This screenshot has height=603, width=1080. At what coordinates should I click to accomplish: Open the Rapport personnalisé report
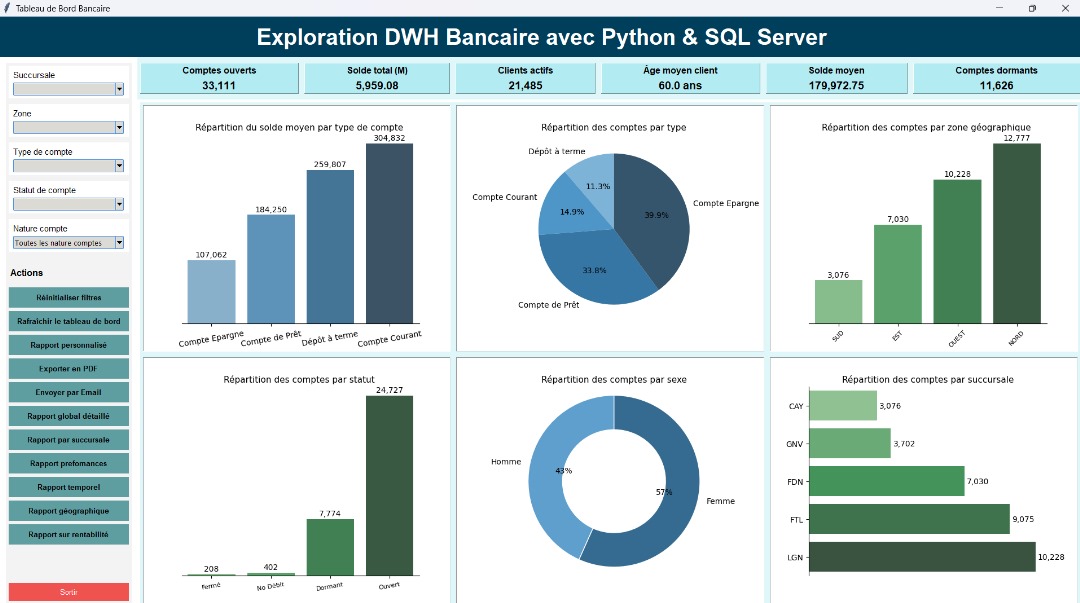69,345
